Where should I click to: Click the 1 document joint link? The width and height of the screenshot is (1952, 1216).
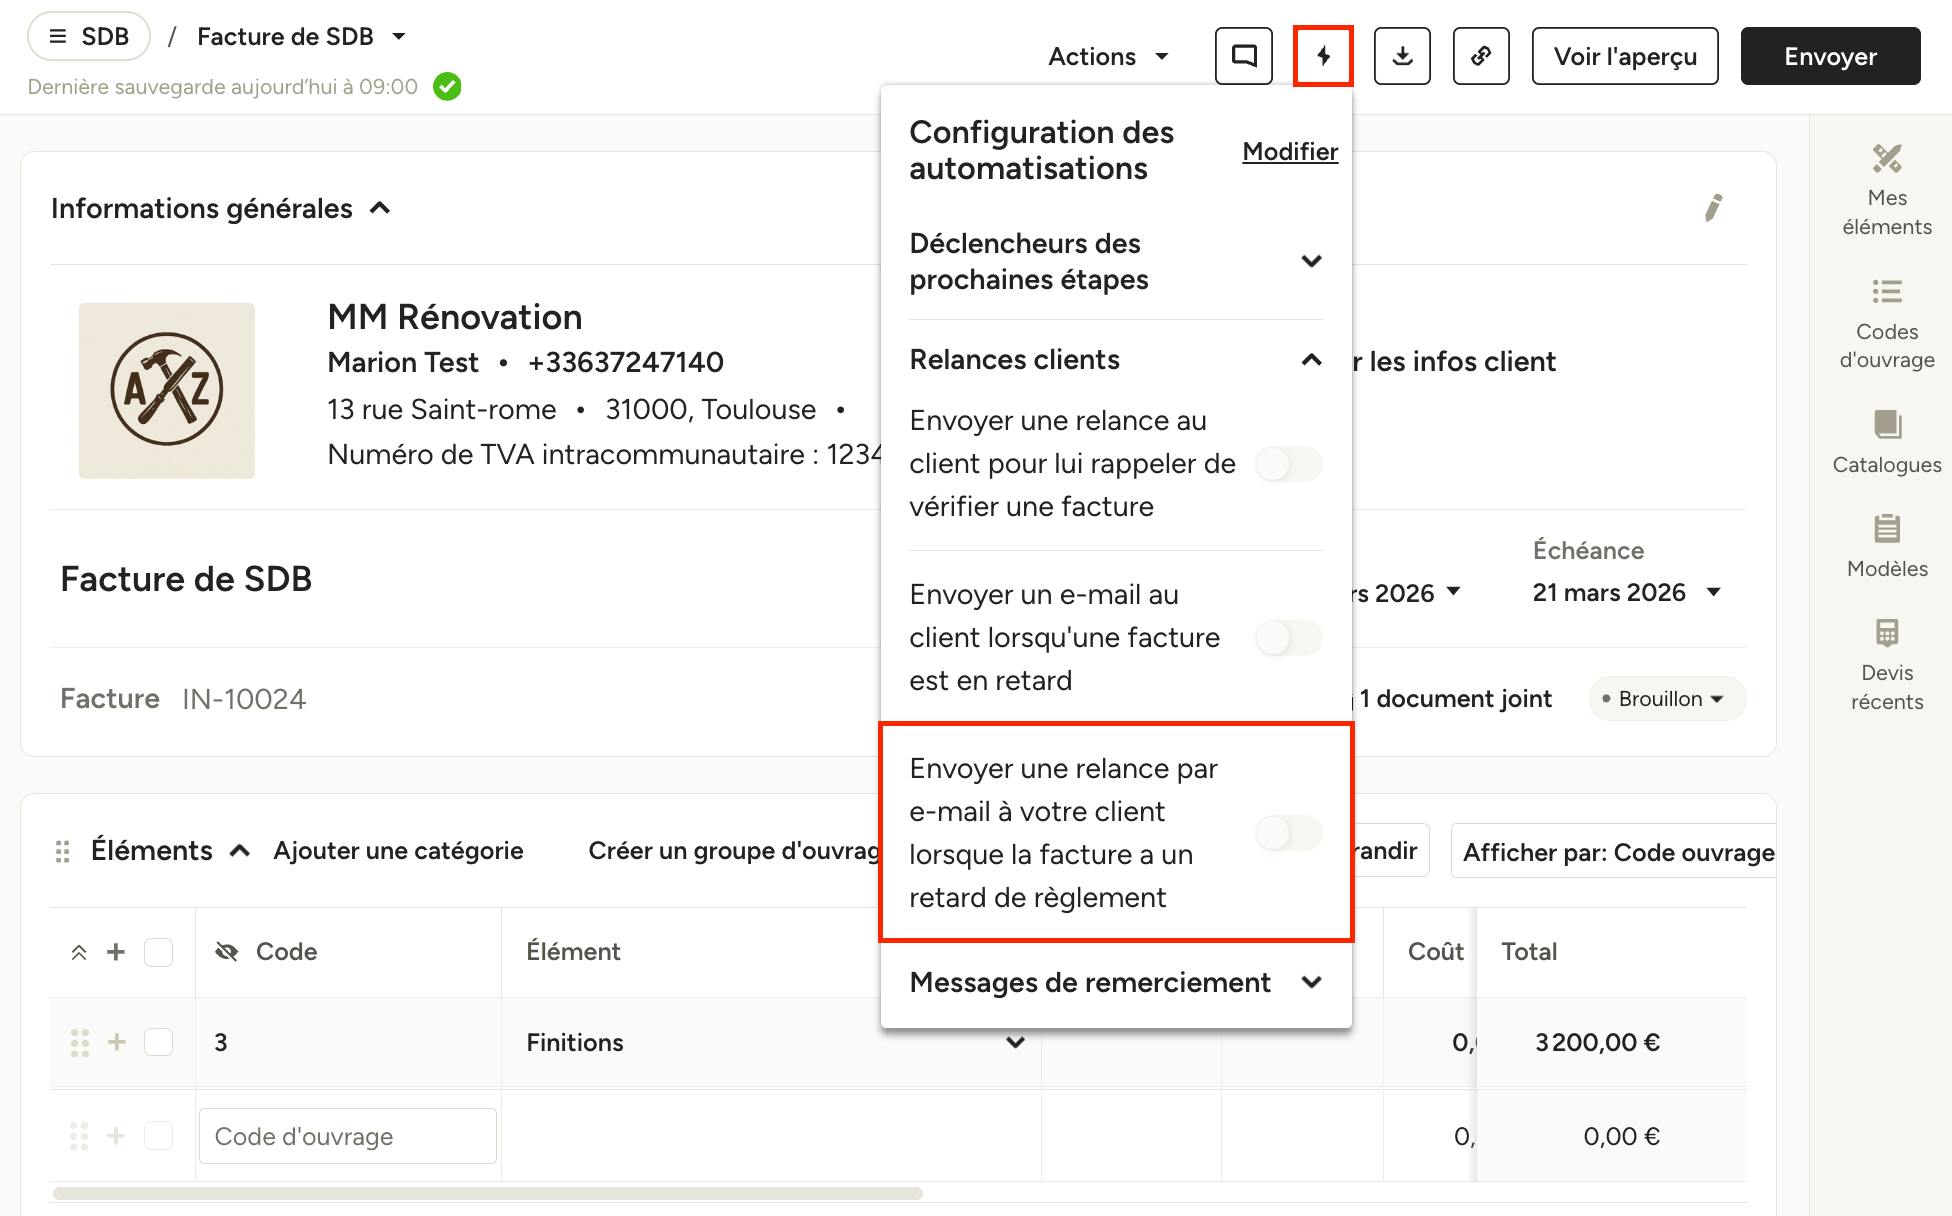click(1456, 699)
